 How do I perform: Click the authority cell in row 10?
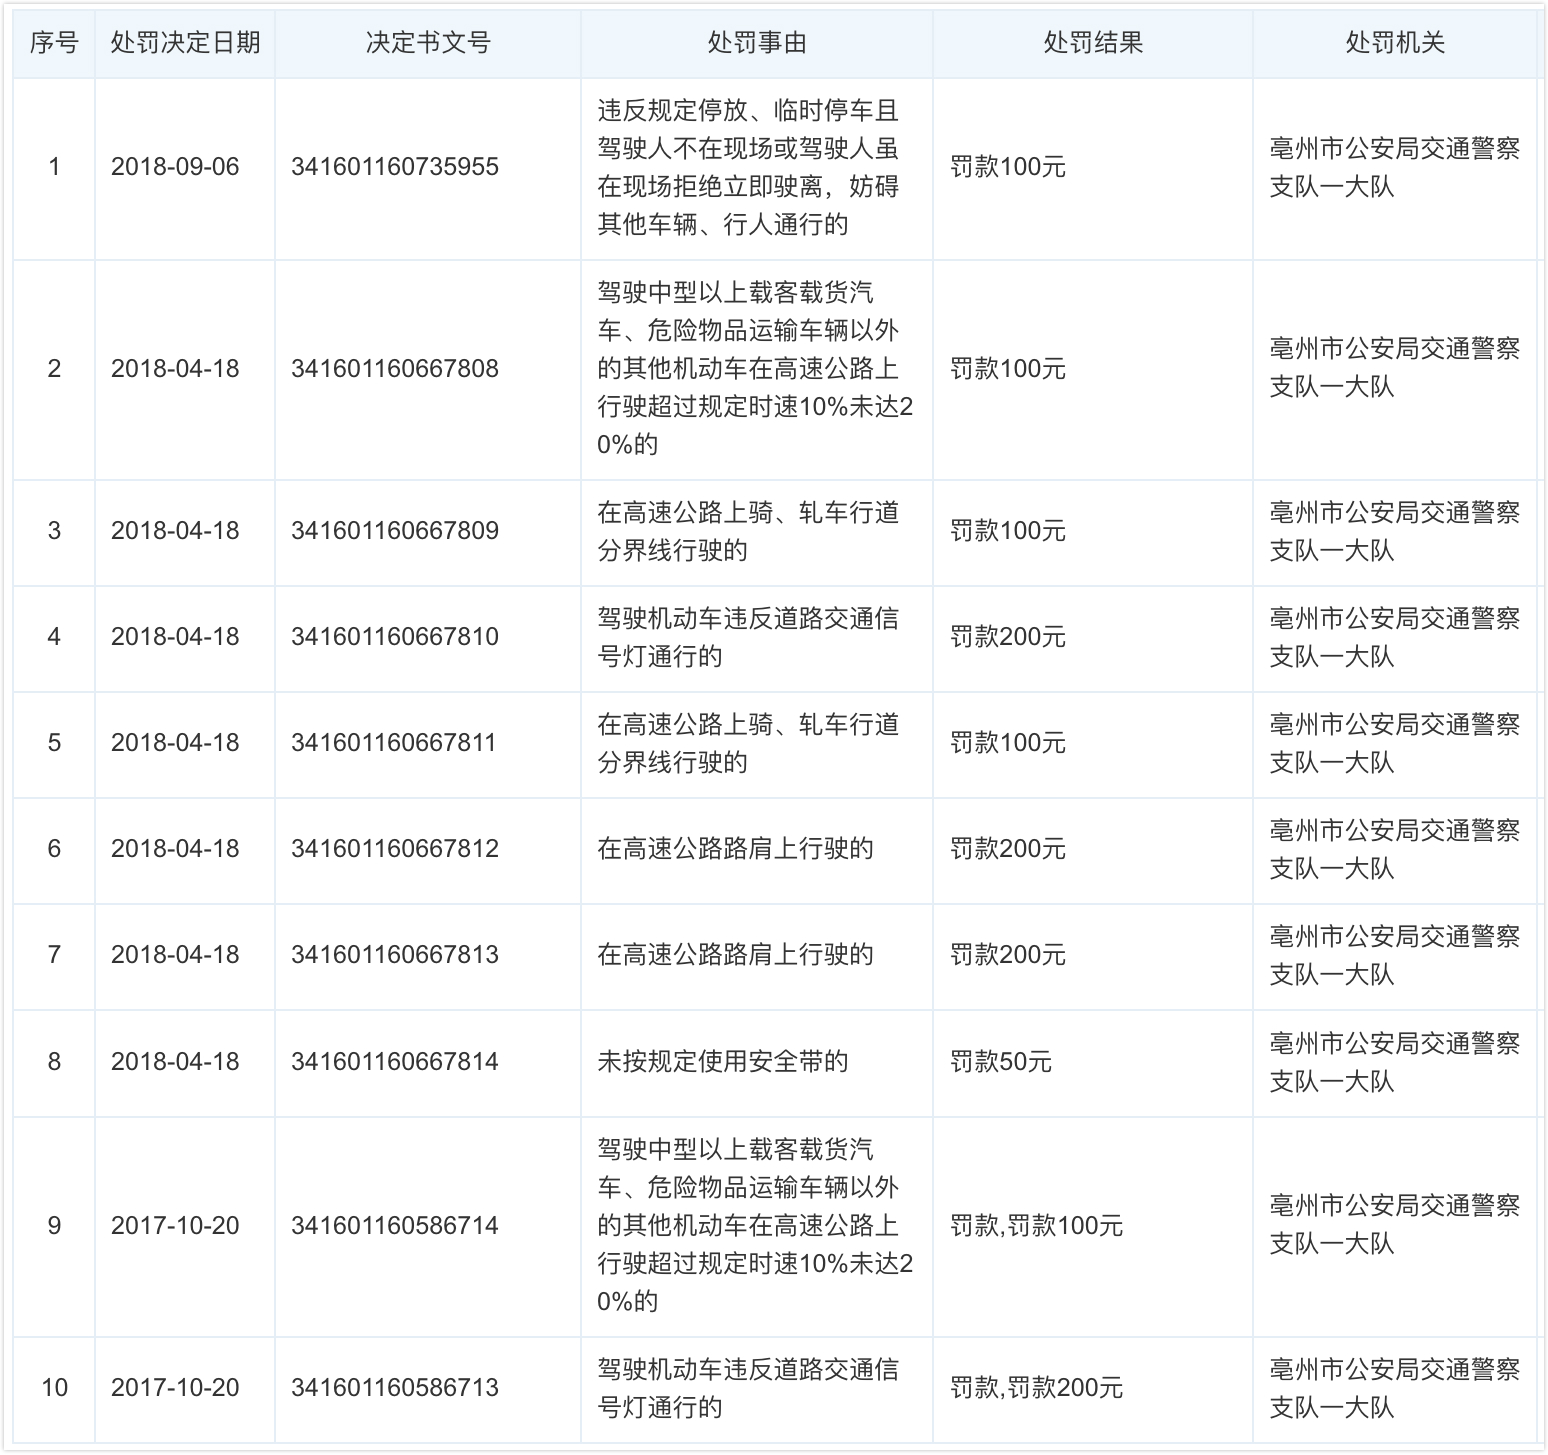(x=1395, y=1388)
